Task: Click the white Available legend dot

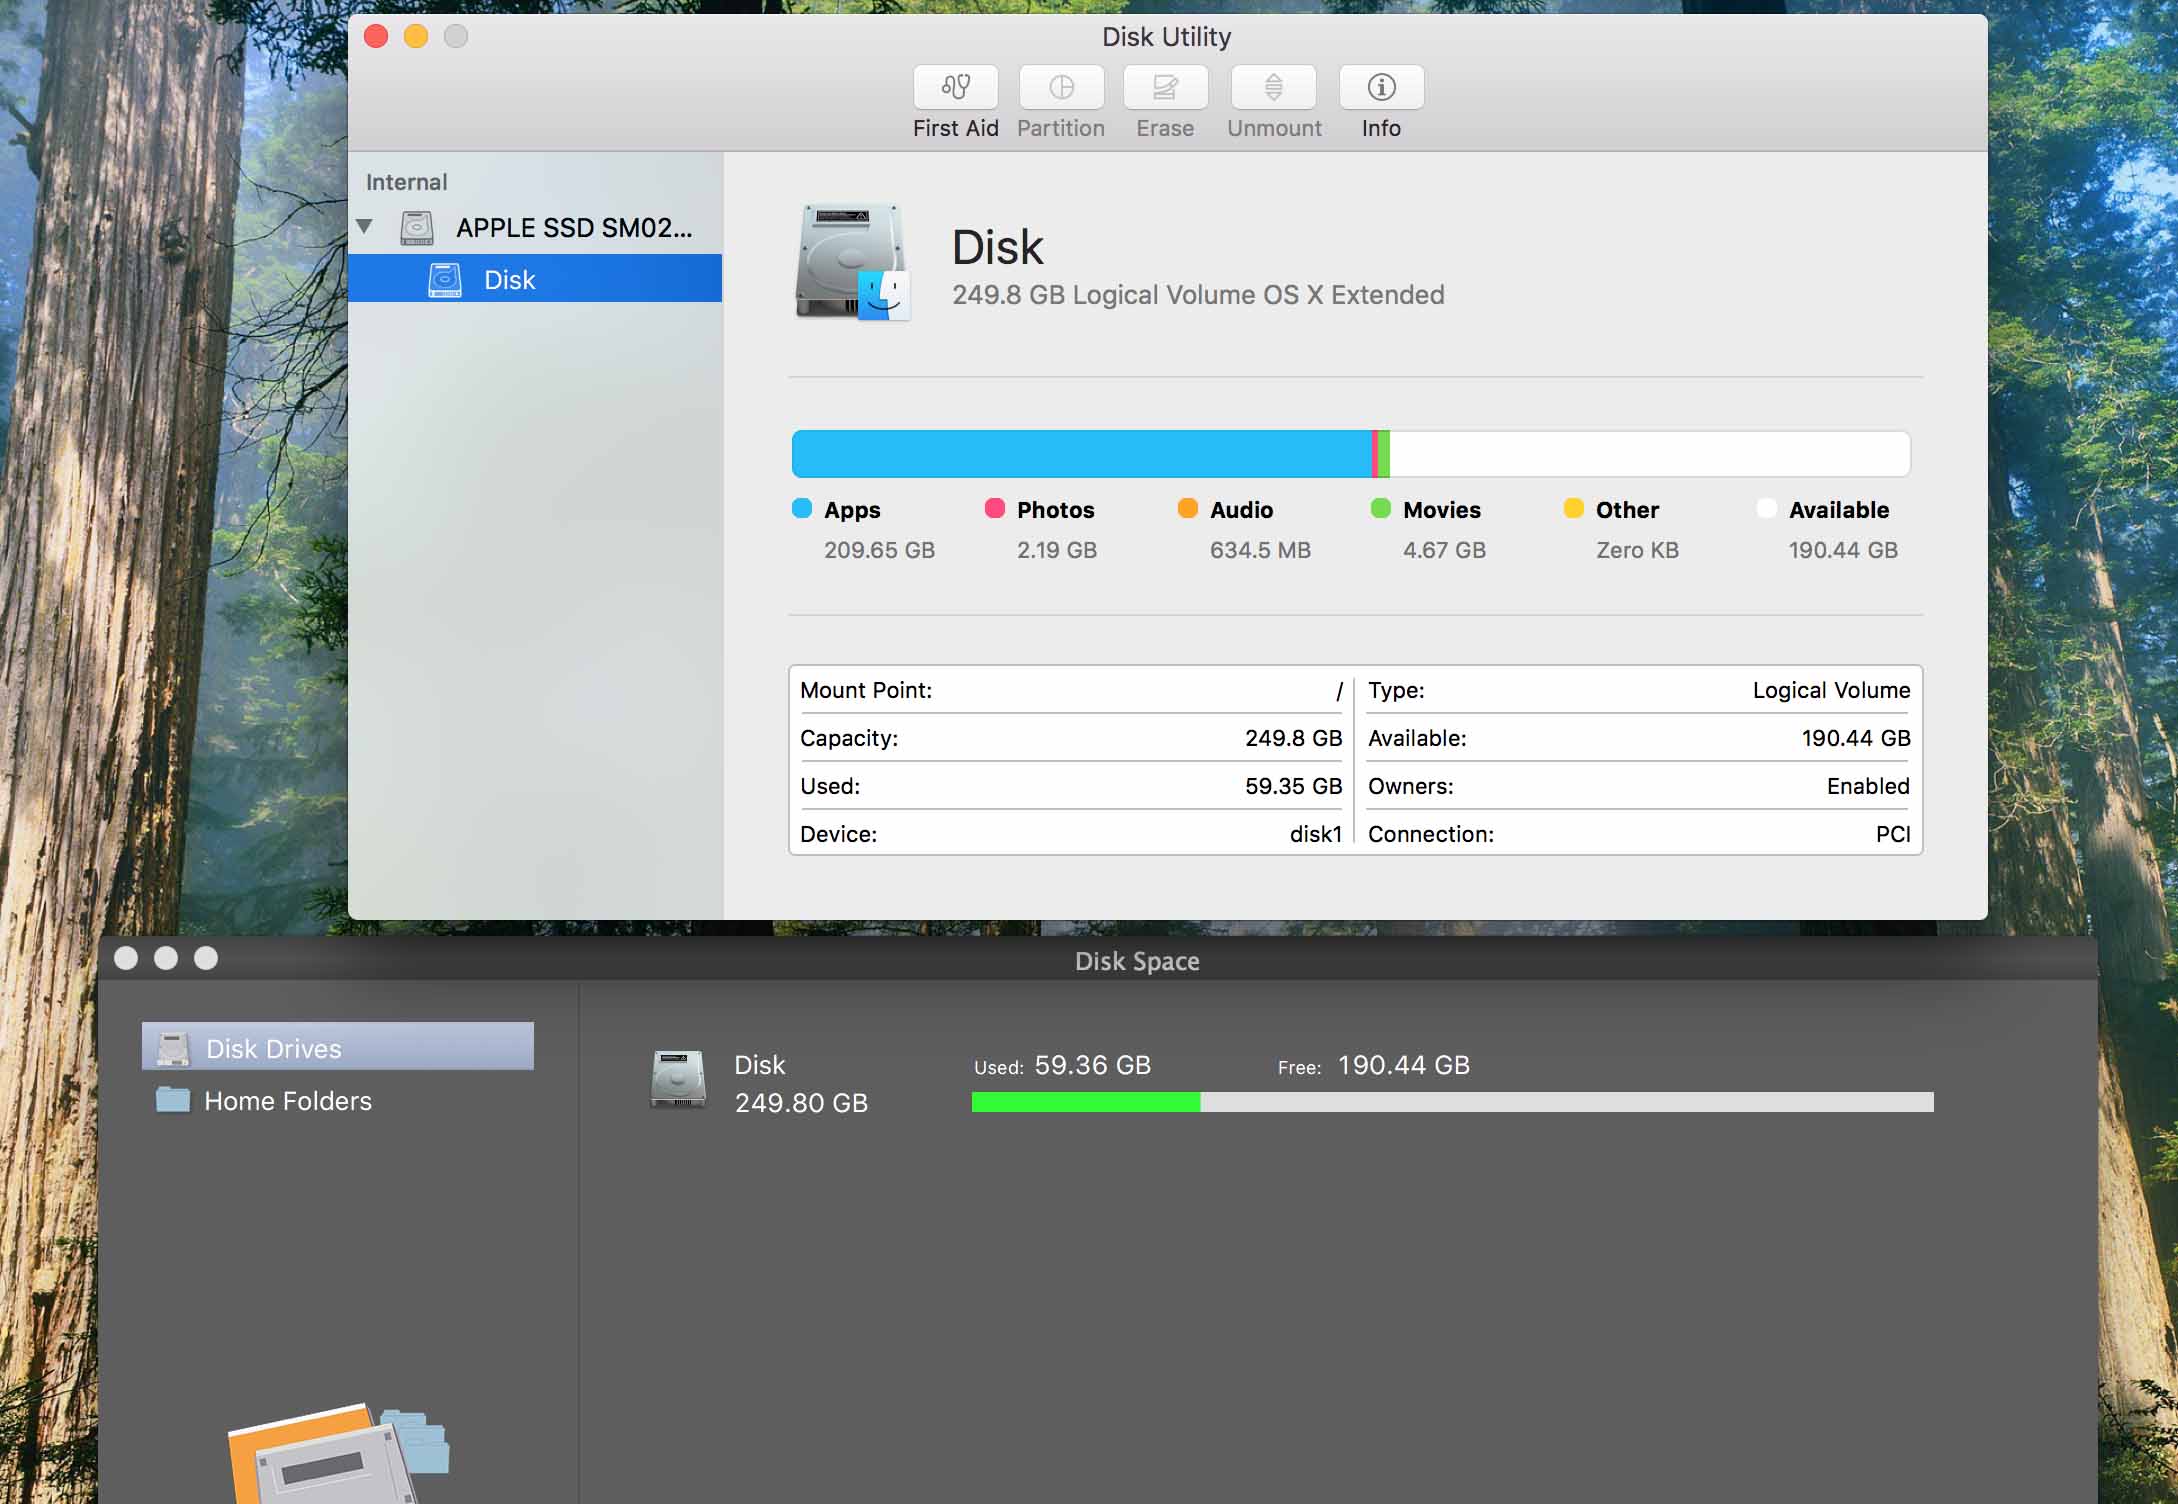Action: click(x=1767, y=508)
